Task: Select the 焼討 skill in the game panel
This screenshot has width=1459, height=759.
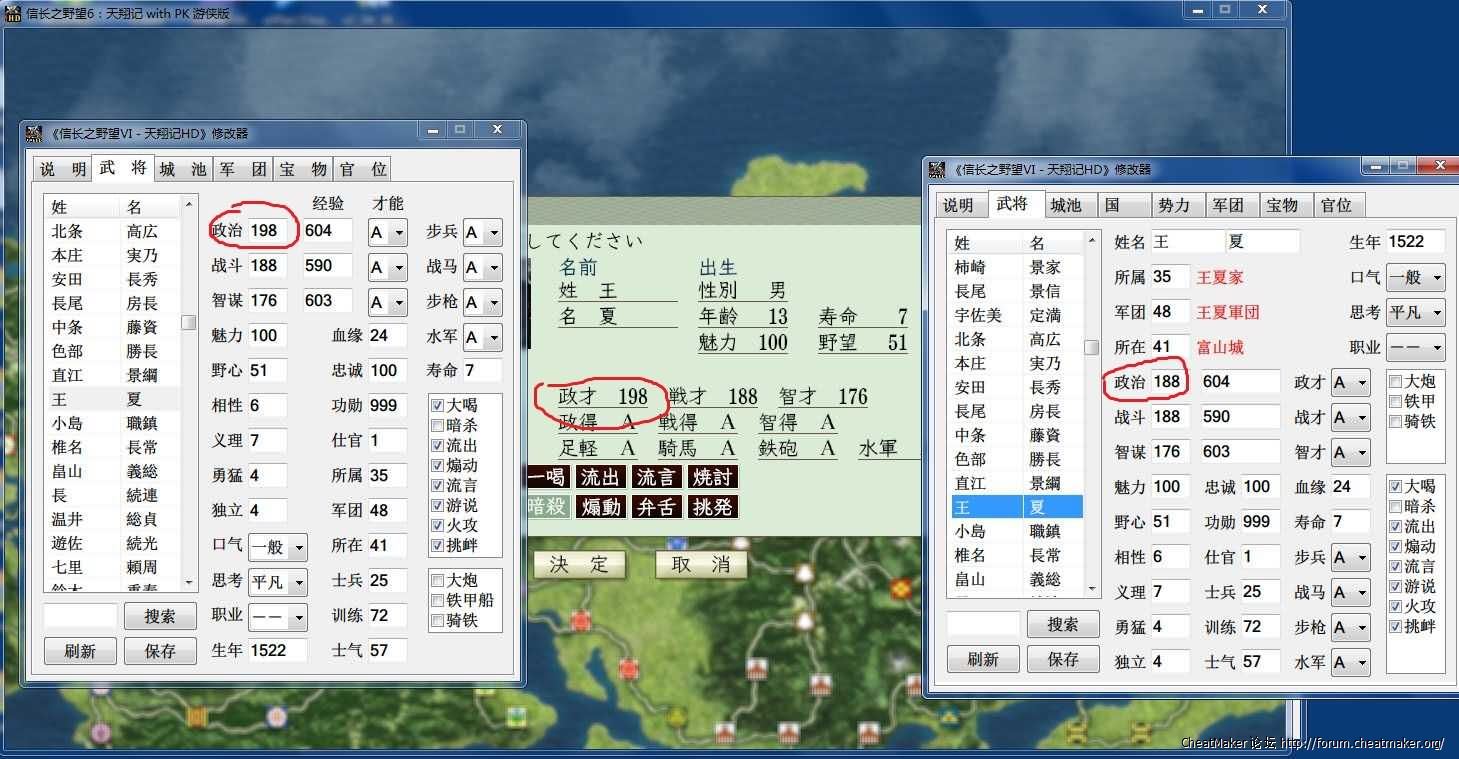Action: (x=712, y=478)
